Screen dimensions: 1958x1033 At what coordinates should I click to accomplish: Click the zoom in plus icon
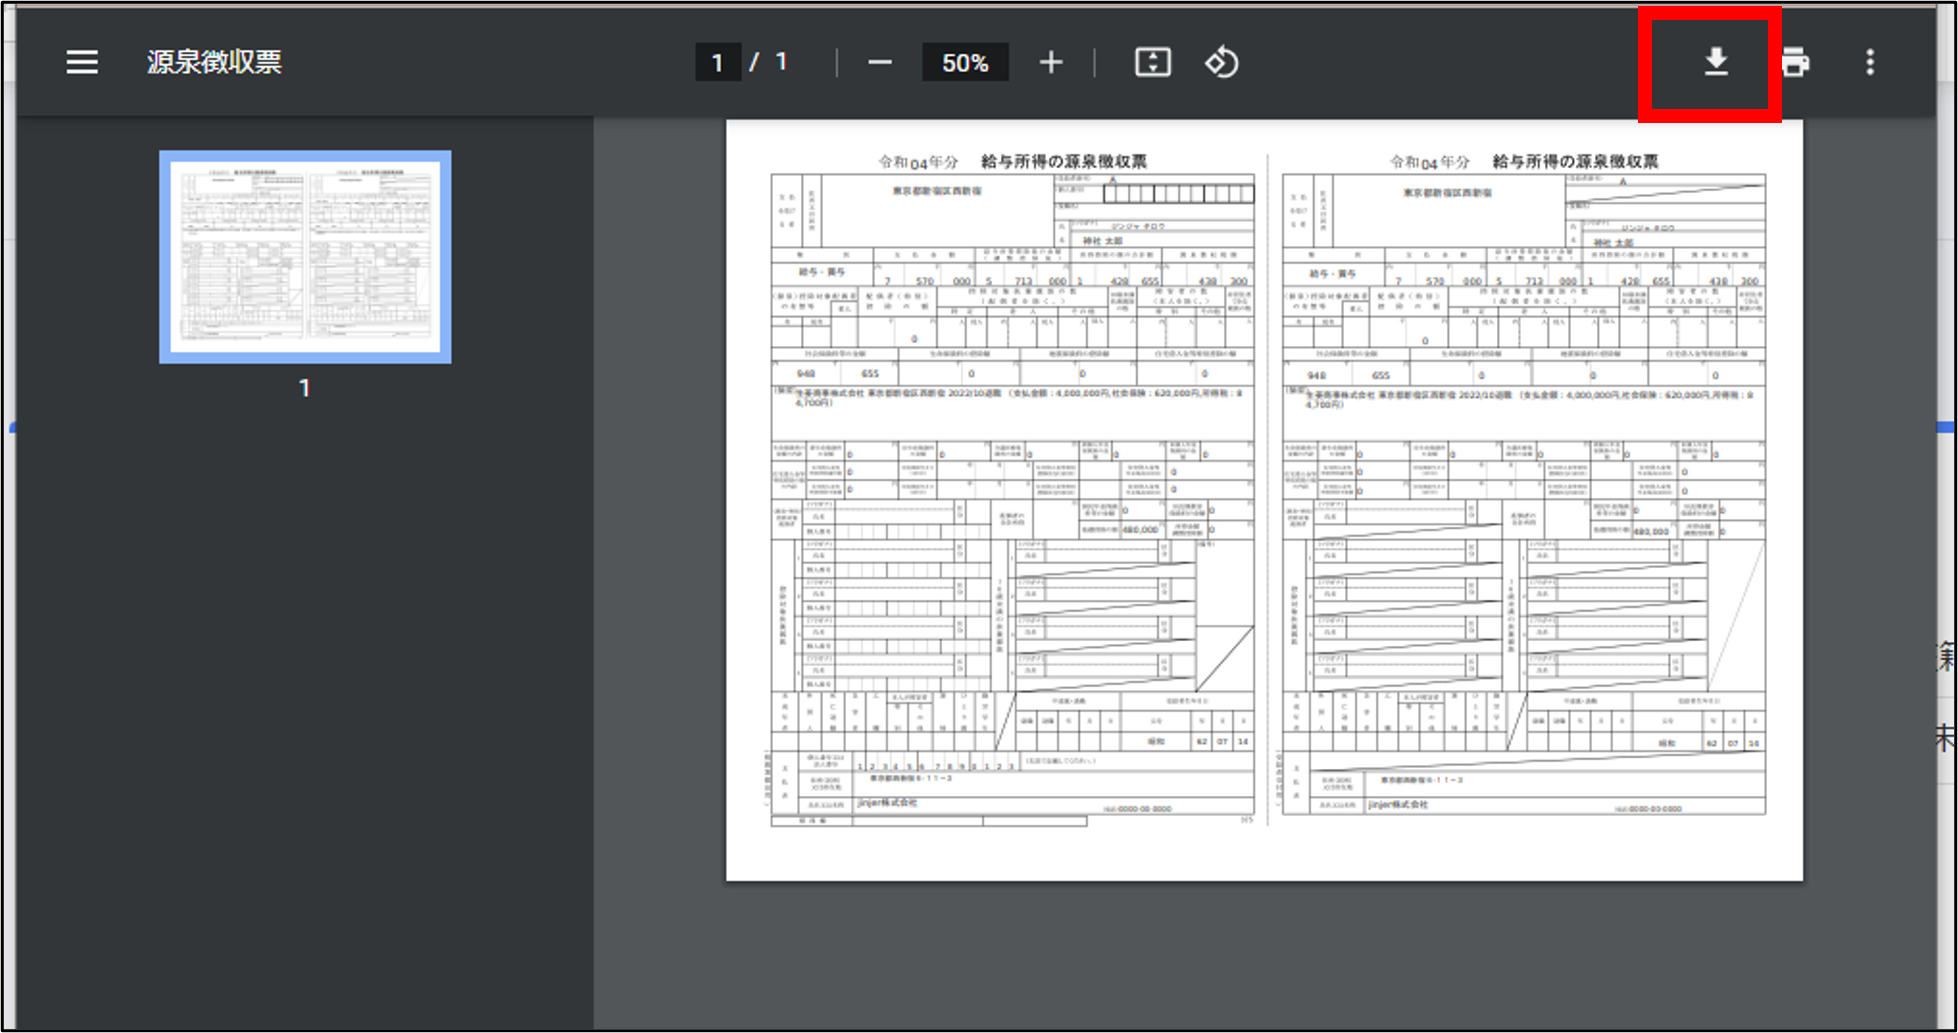click(1050, 63)
